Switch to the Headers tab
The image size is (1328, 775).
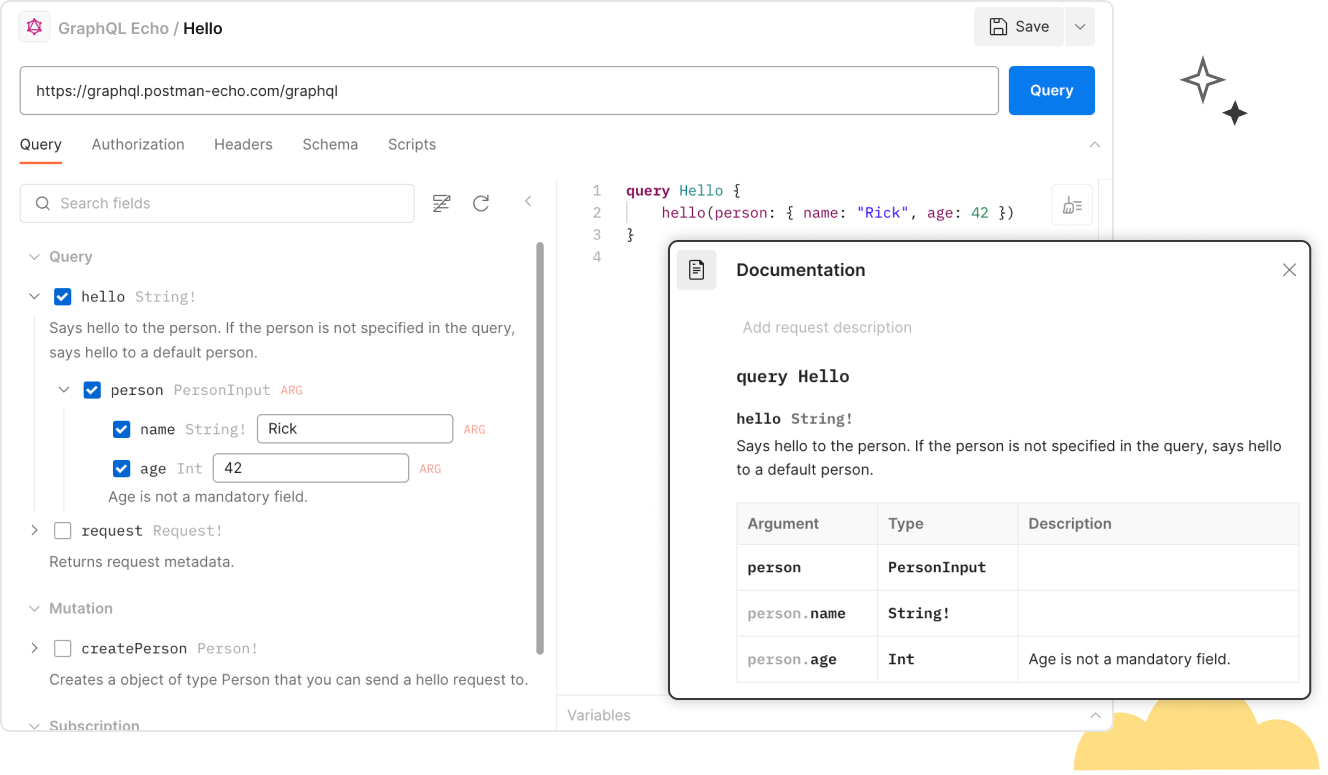point(243,144)
